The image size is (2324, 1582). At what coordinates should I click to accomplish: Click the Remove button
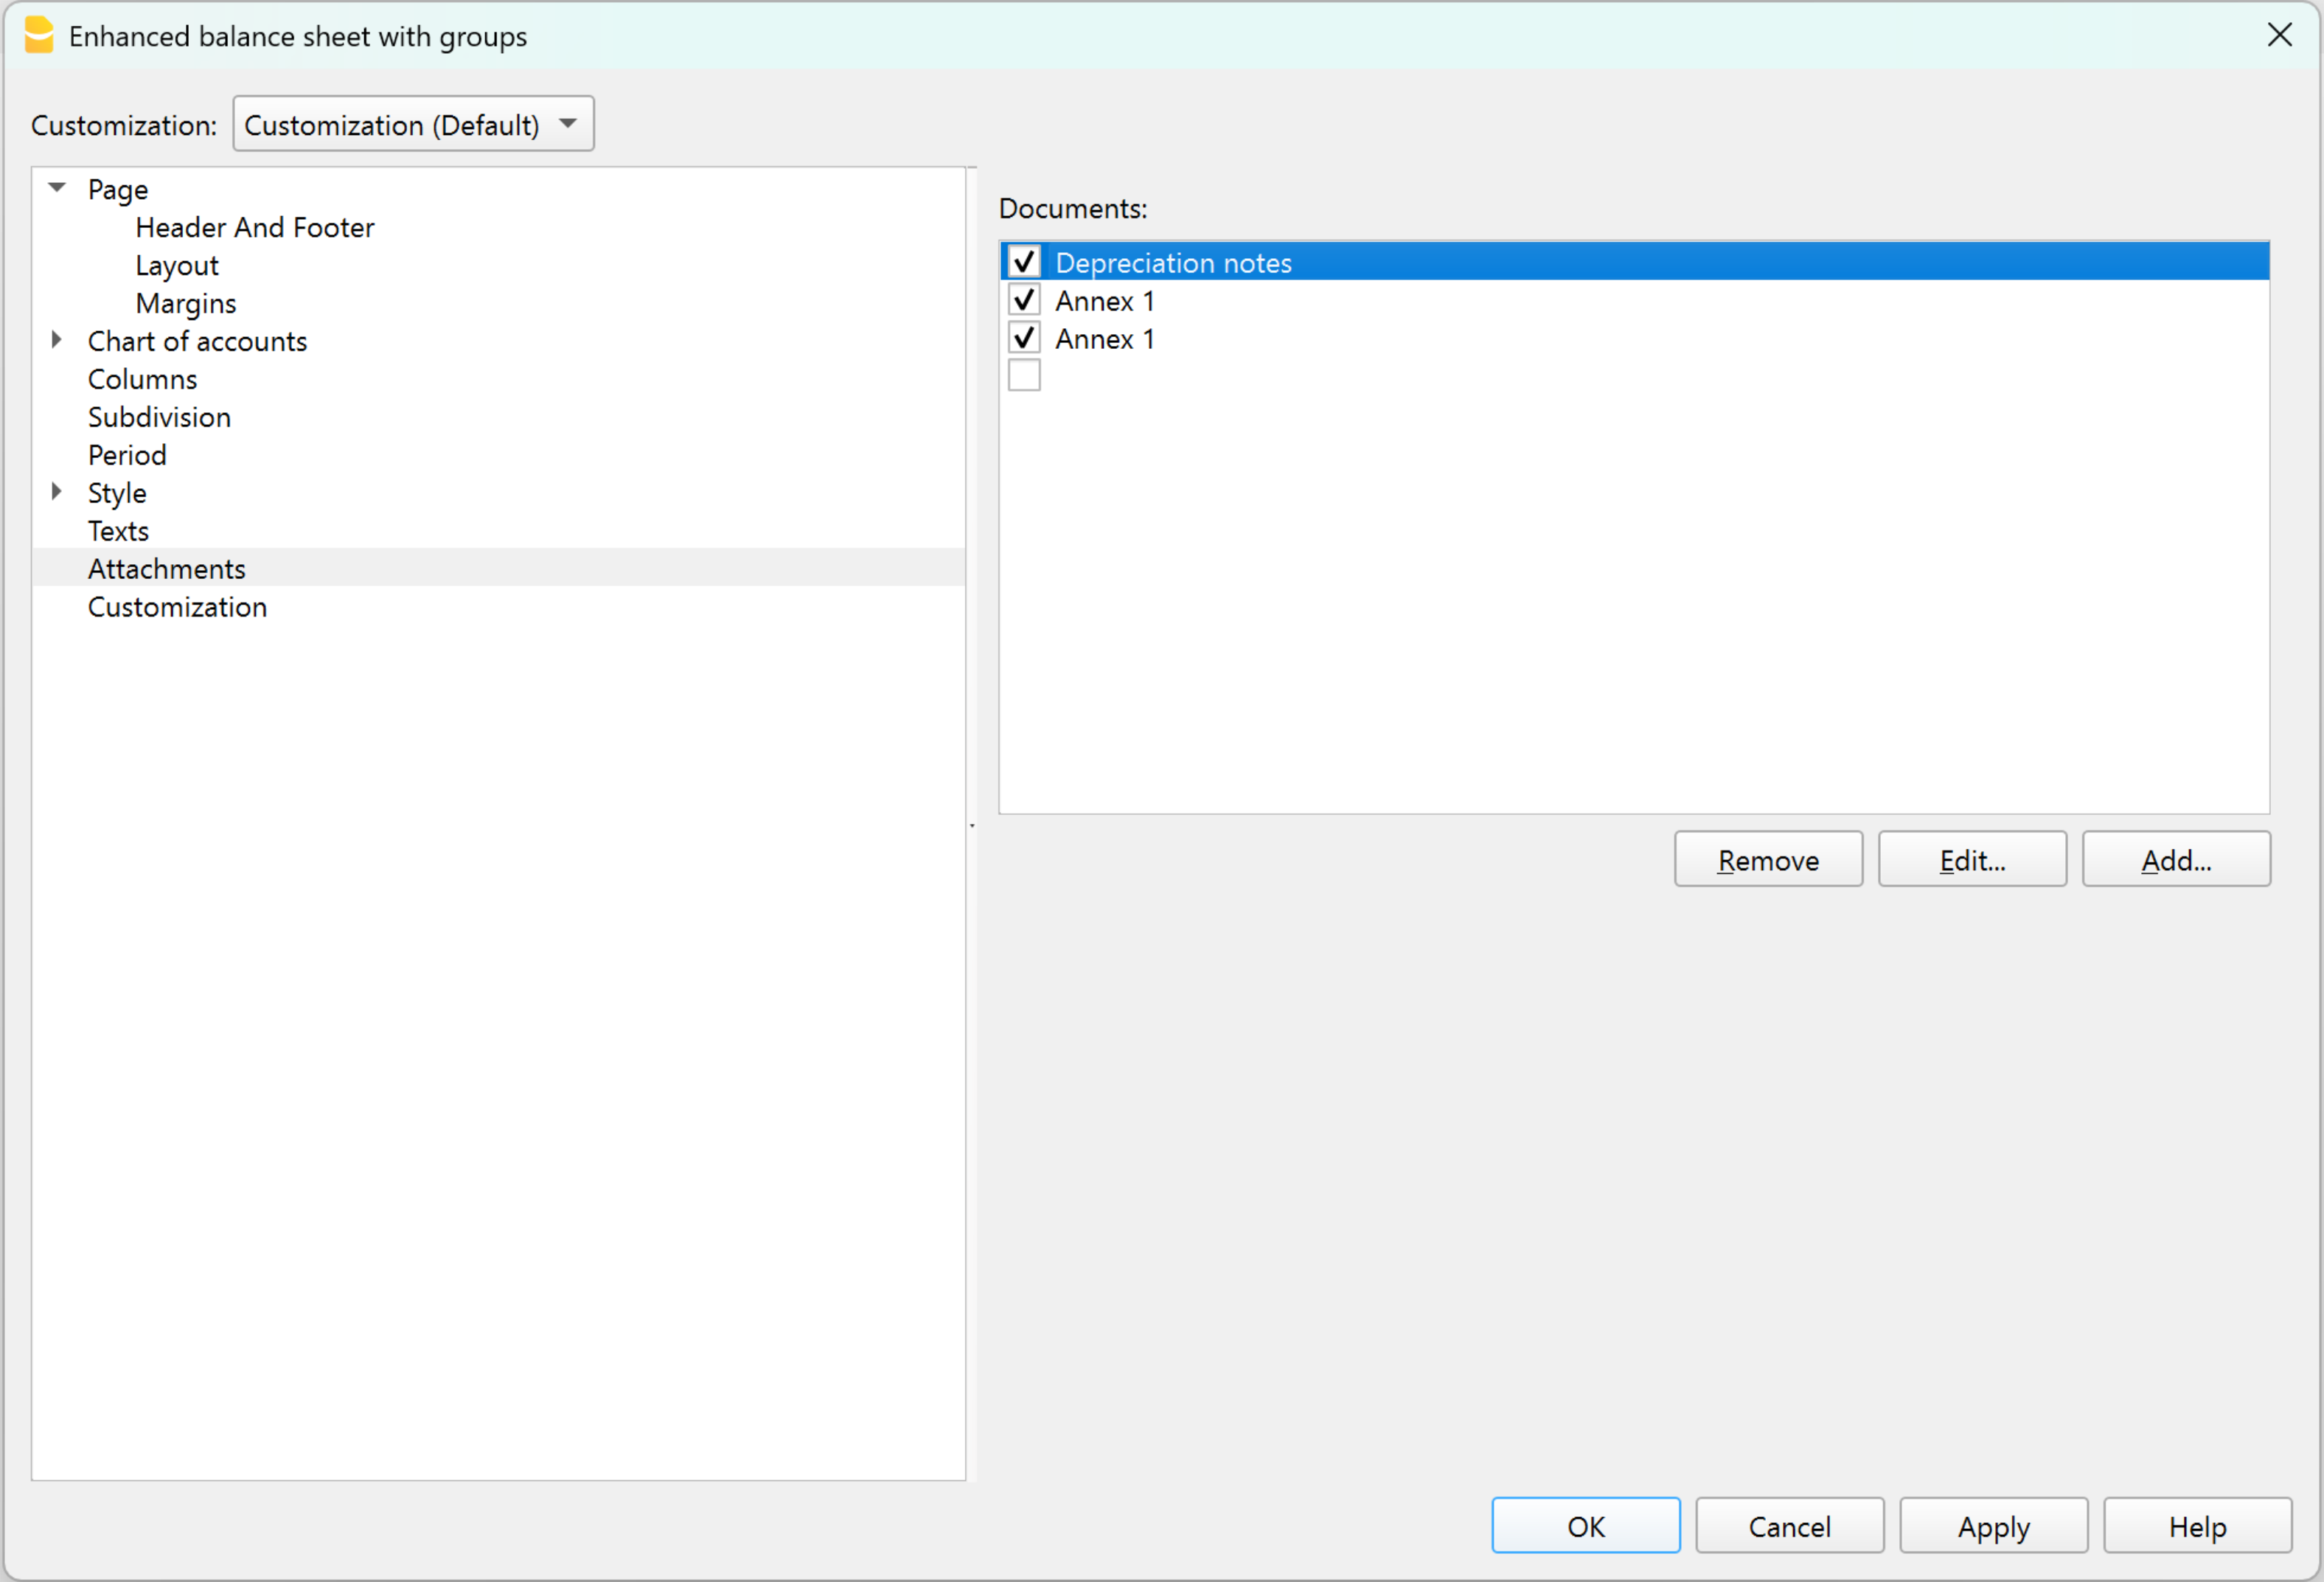point(1768,859)
